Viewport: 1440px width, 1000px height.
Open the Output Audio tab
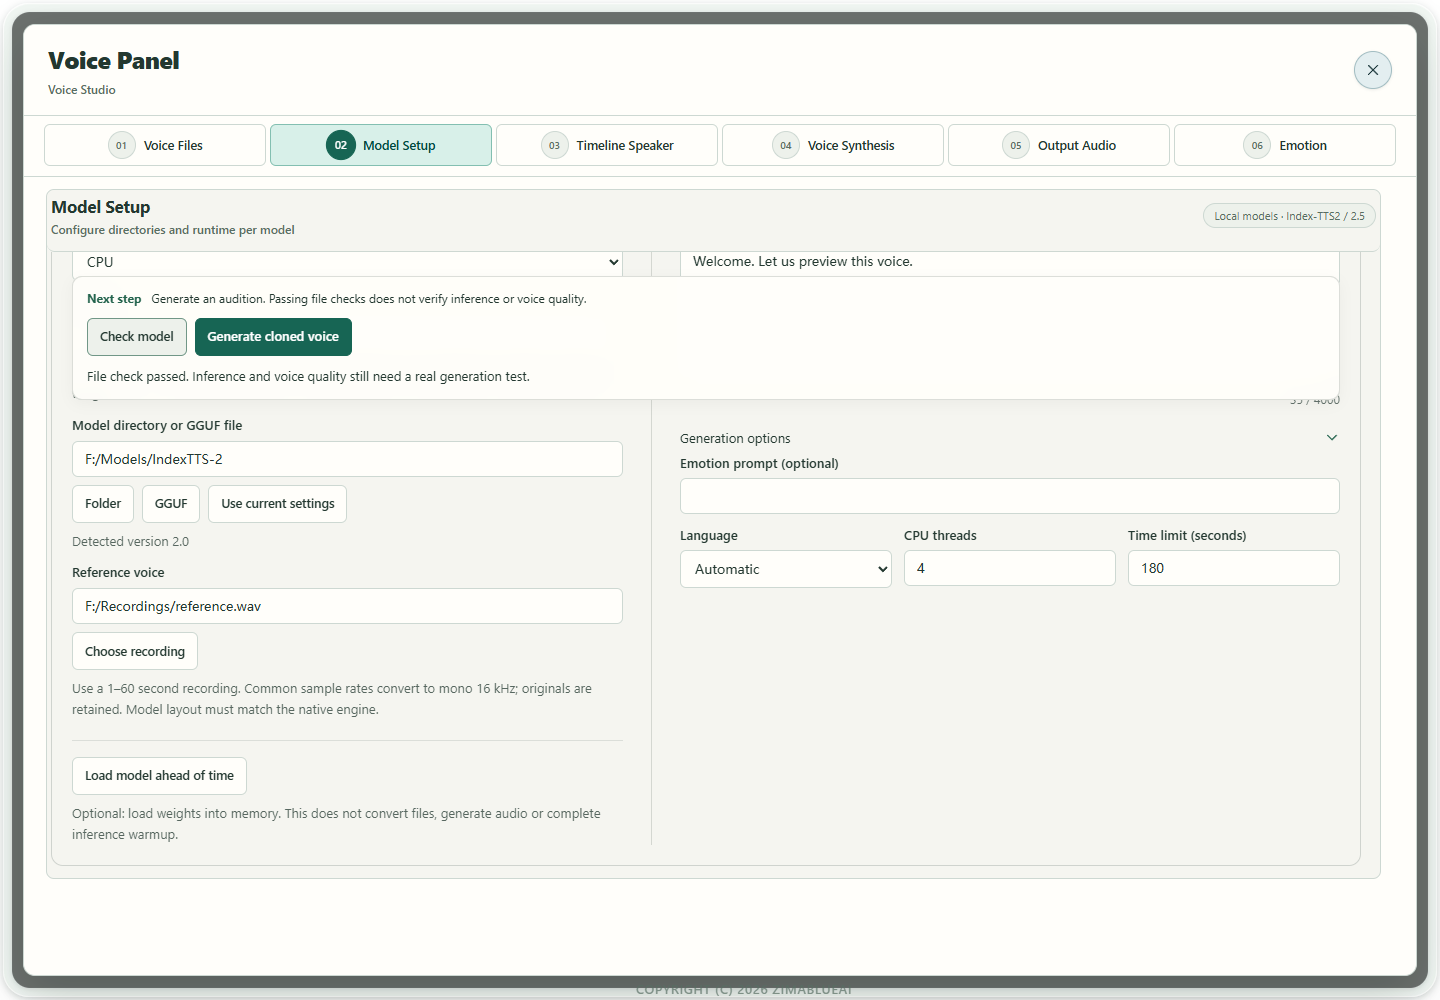[1059, 145]
